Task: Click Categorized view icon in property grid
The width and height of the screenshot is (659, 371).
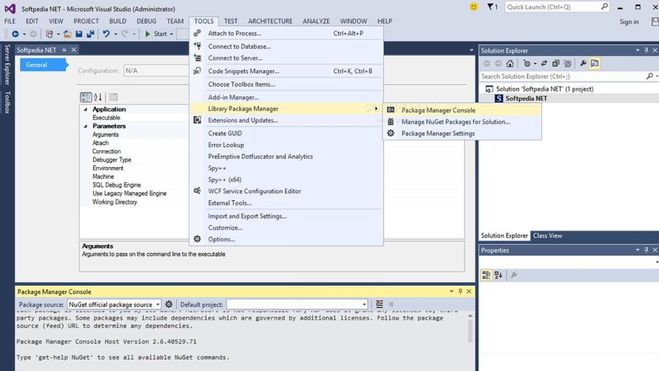Action: (86, 97)
